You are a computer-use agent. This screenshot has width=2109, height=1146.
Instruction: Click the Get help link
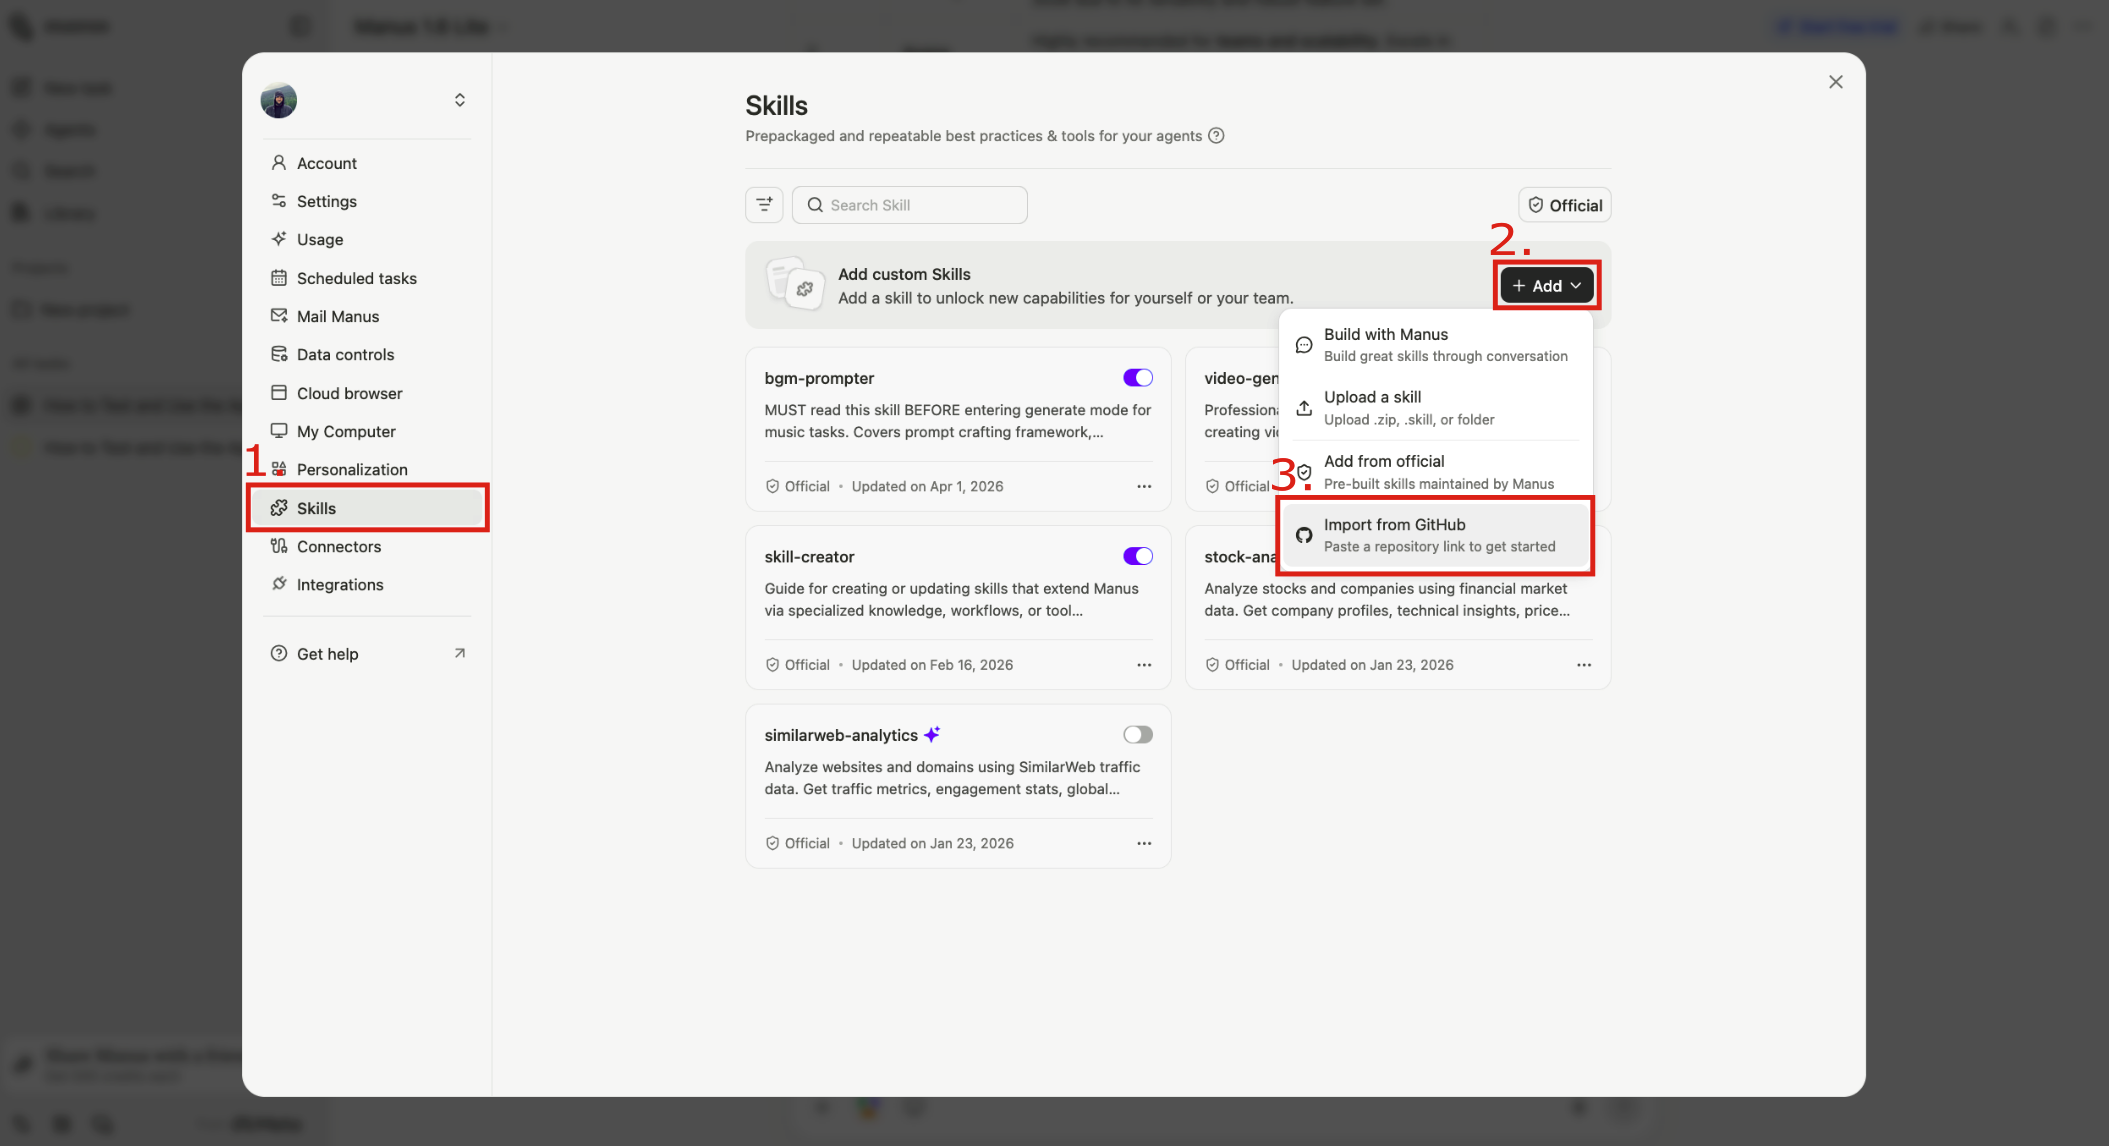[327, 653]
